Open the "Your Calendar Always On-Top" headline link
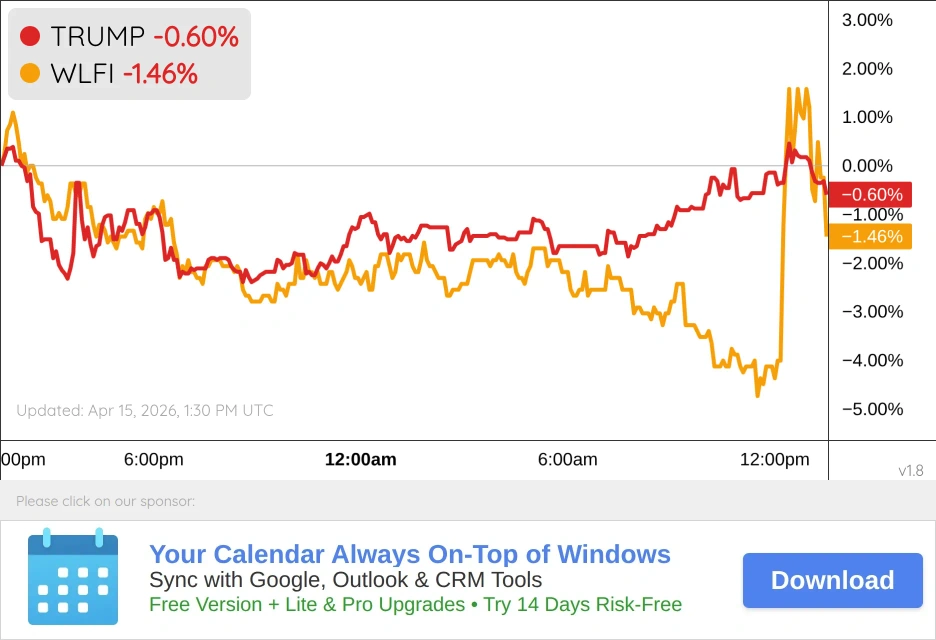The width and height of the screenshot is (936, 640). click(x=409, y=554)
